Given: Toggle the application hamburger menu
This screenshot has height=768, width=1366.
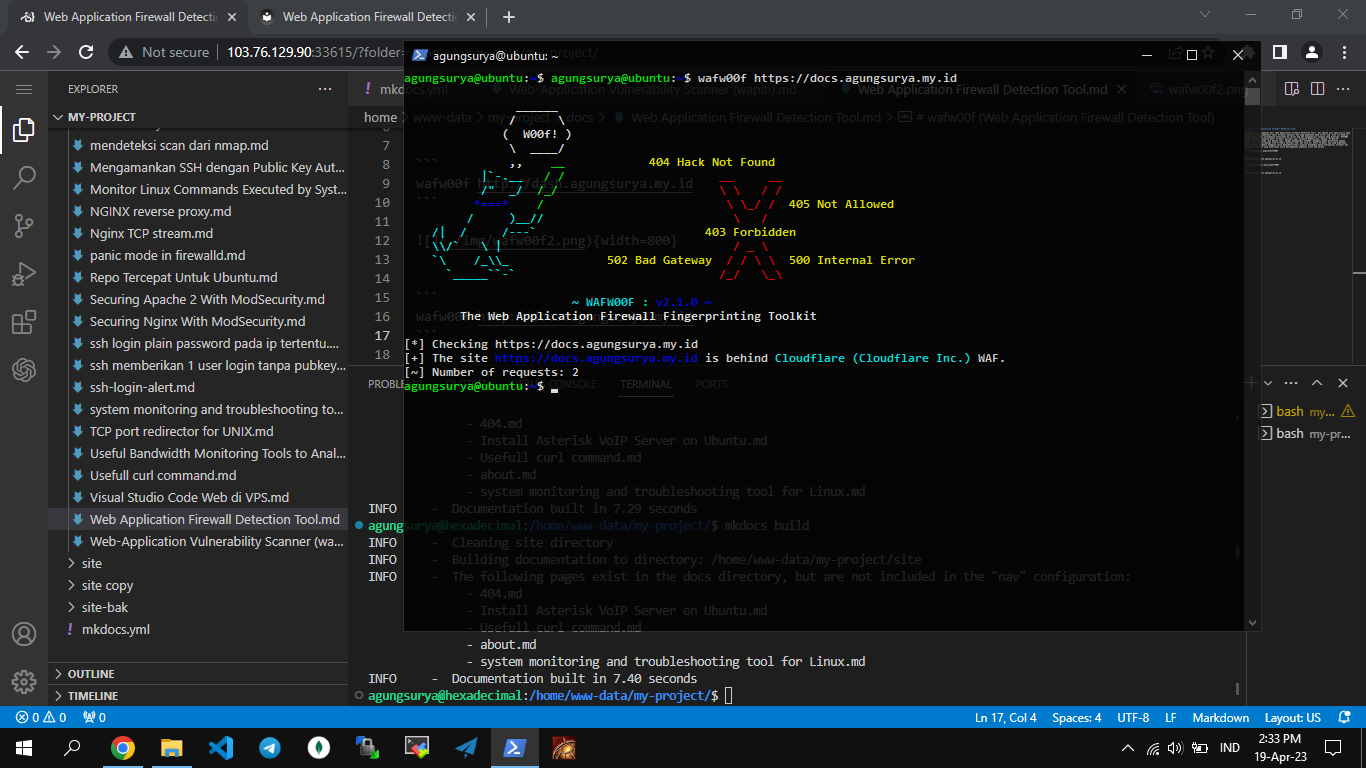Looking at the screenshot, I should click(24, 89).
